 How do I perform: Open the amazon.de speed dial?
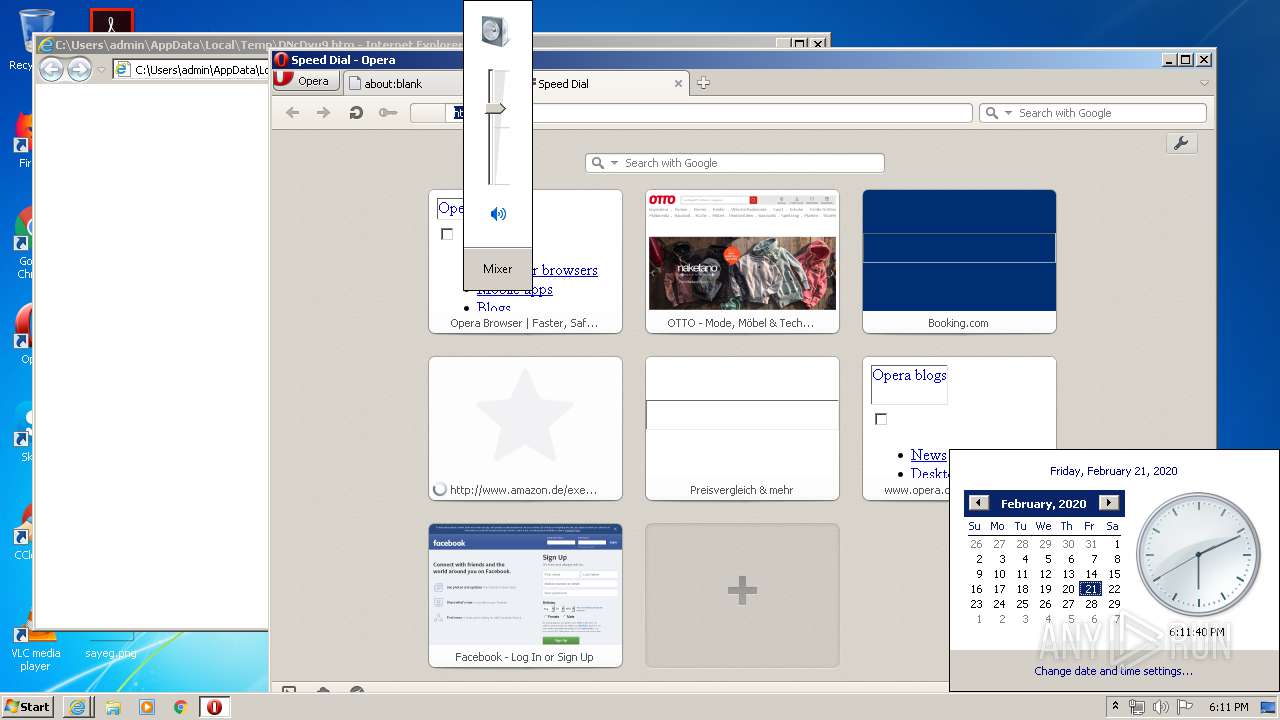click(525, 428)
